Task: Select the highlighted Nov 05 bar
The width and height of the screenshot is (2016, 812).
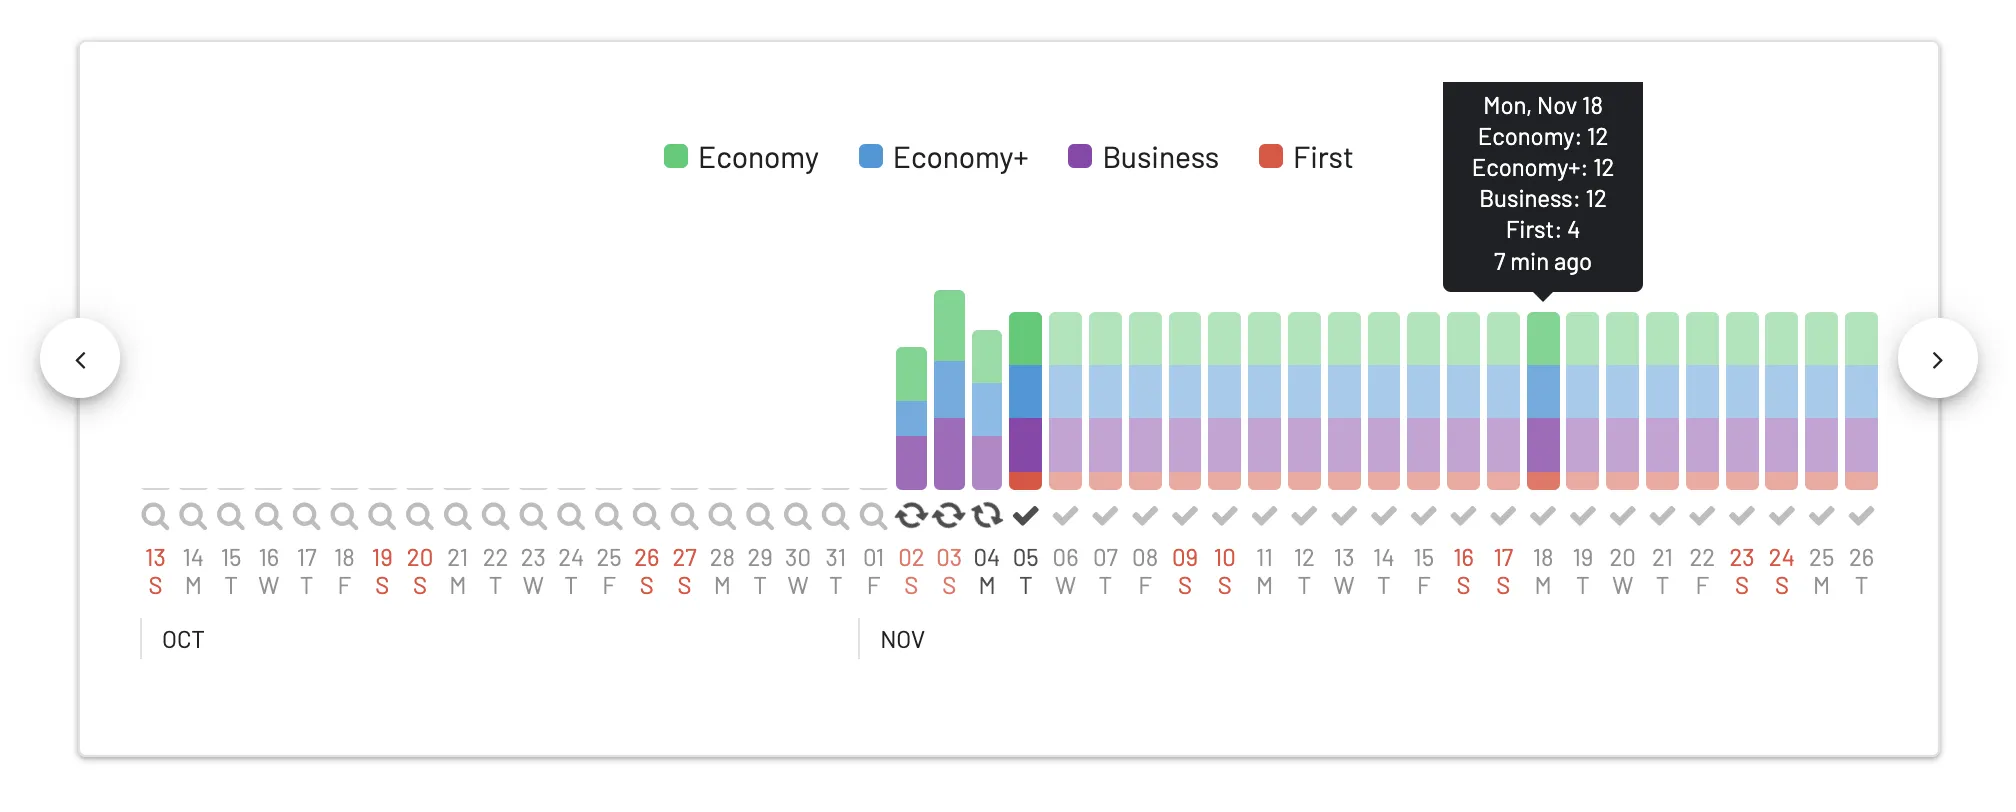Action: tap(1026, 401)
